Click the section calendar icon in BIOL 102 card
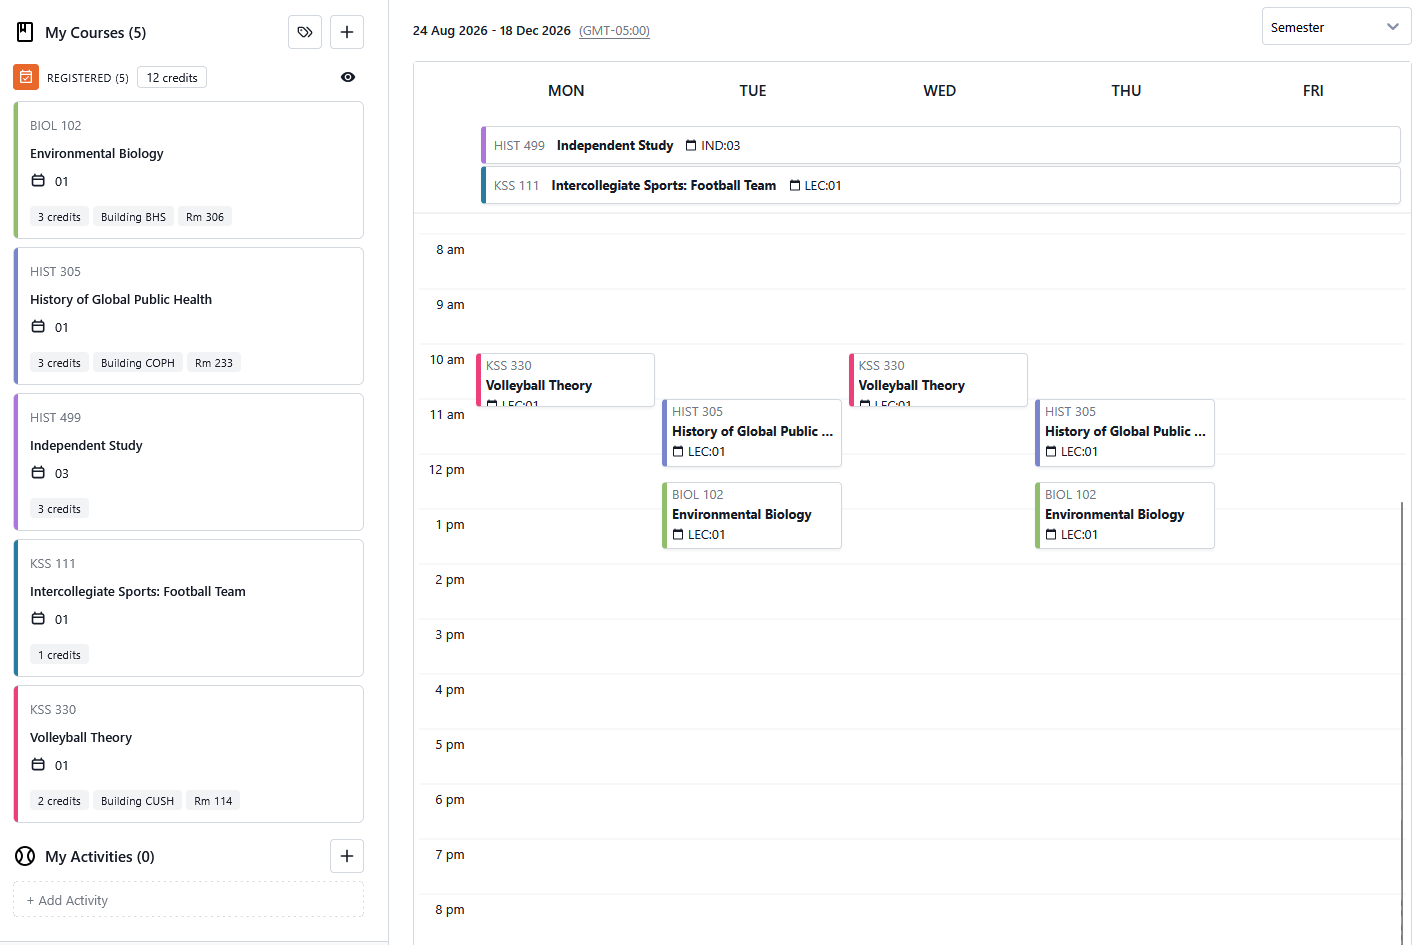The width and height of the screenshot is (1417, 945). 38,181
